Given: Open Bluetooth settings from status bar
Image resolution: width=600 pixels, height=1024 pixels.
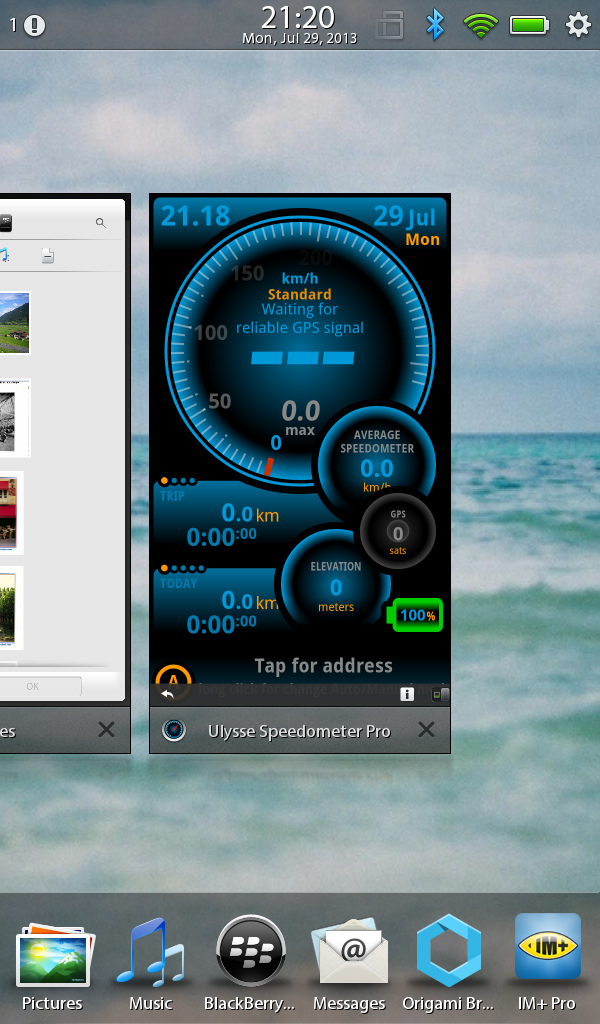Looking at the screenshot, I should [x=435, y=25].
